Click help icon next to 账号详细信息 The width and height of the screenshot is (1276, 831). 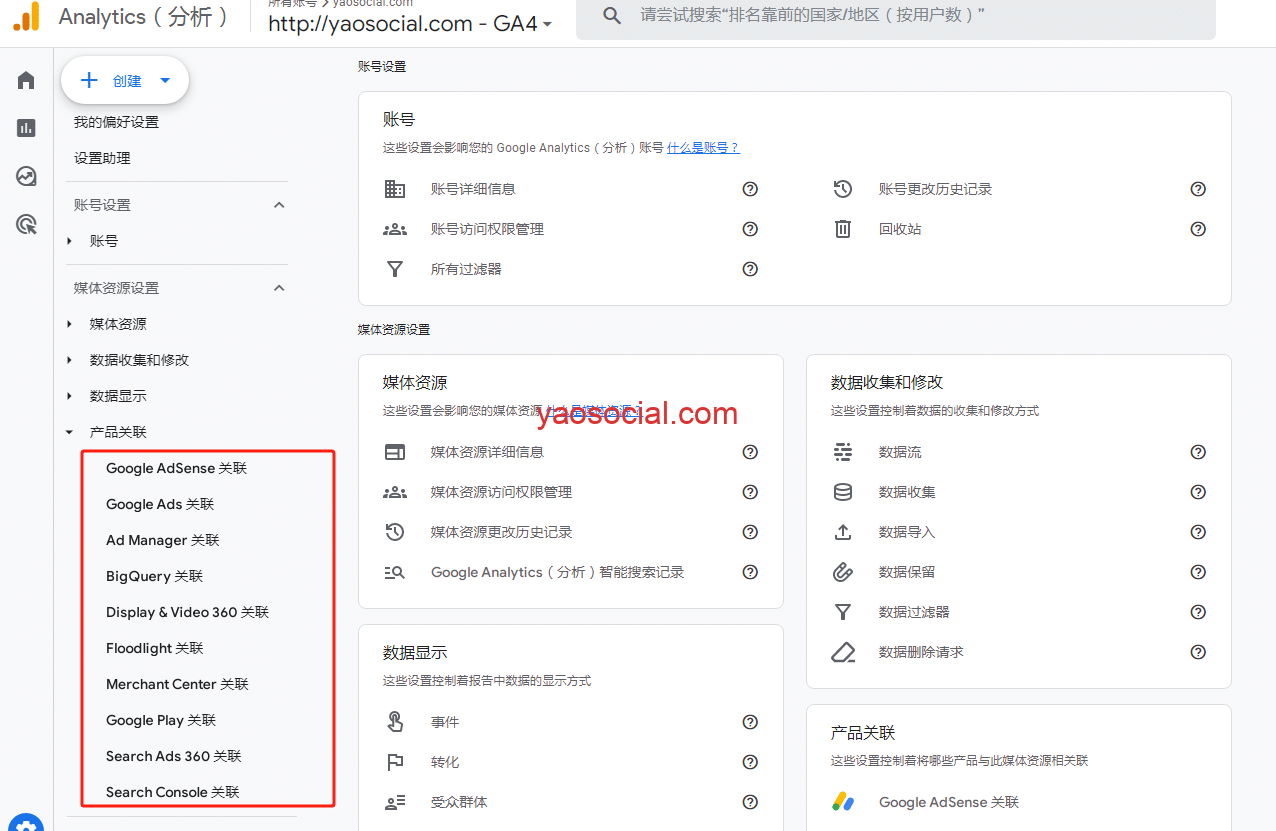750,189
